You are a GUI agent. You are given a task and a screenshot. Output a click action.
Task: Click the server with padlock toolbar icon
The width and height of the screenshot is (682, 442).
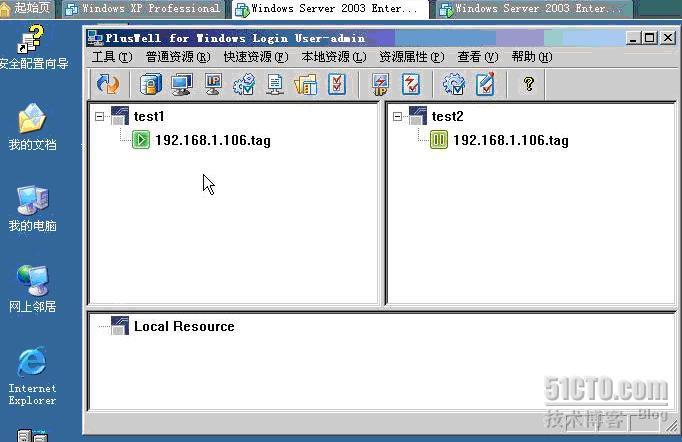click(x=151, y=84)
